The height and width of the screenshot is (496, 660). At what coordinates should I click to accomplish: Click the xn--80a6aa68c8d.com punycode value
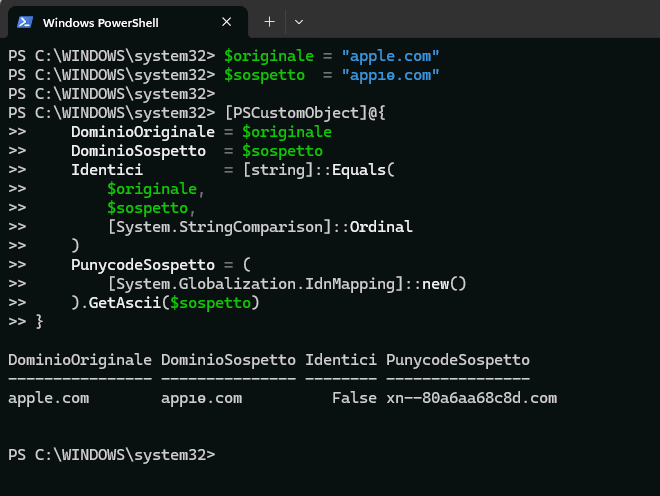pos(471,398)
